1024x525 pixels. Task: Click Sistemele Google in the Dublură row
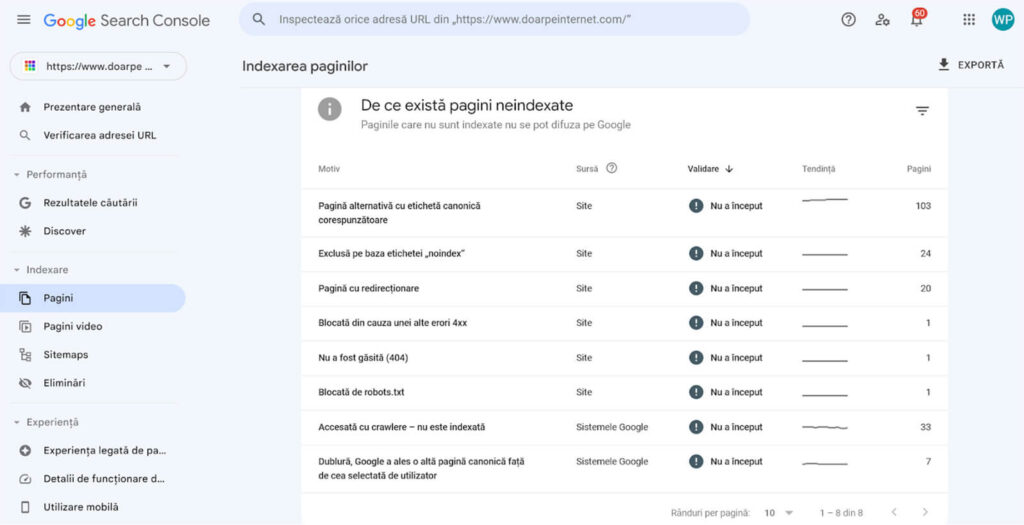click(612, 462)
